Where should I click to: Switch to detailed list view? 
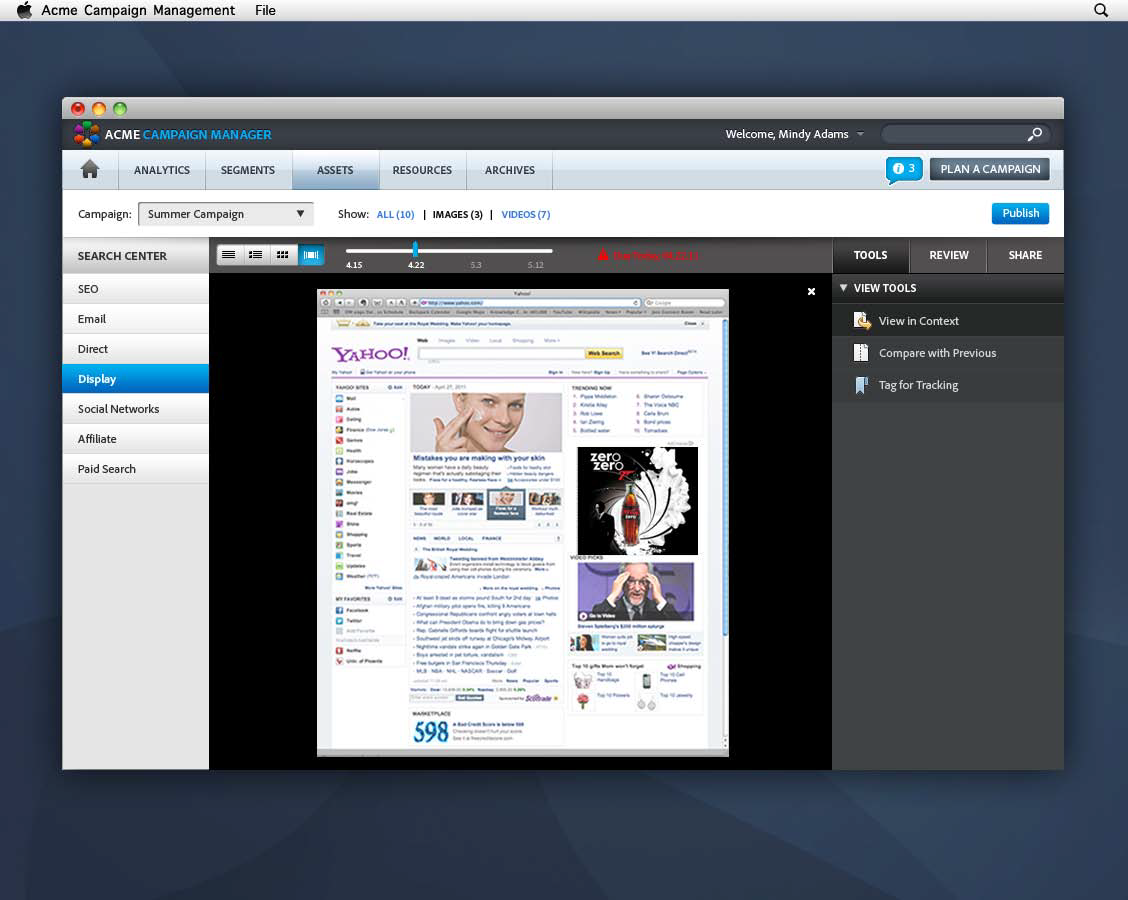coord(255,255)
